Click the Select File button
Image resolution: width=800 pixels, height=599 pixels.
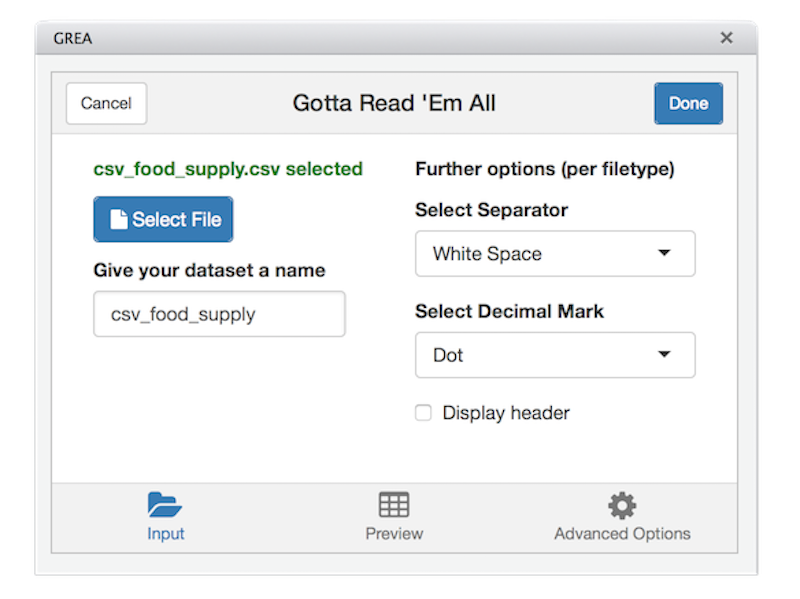click(x=163, y=219)
